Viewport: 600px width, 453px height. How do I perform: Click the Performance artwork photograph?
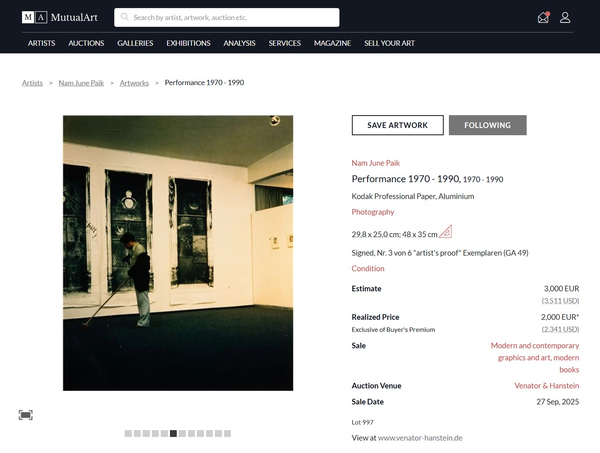178,252
